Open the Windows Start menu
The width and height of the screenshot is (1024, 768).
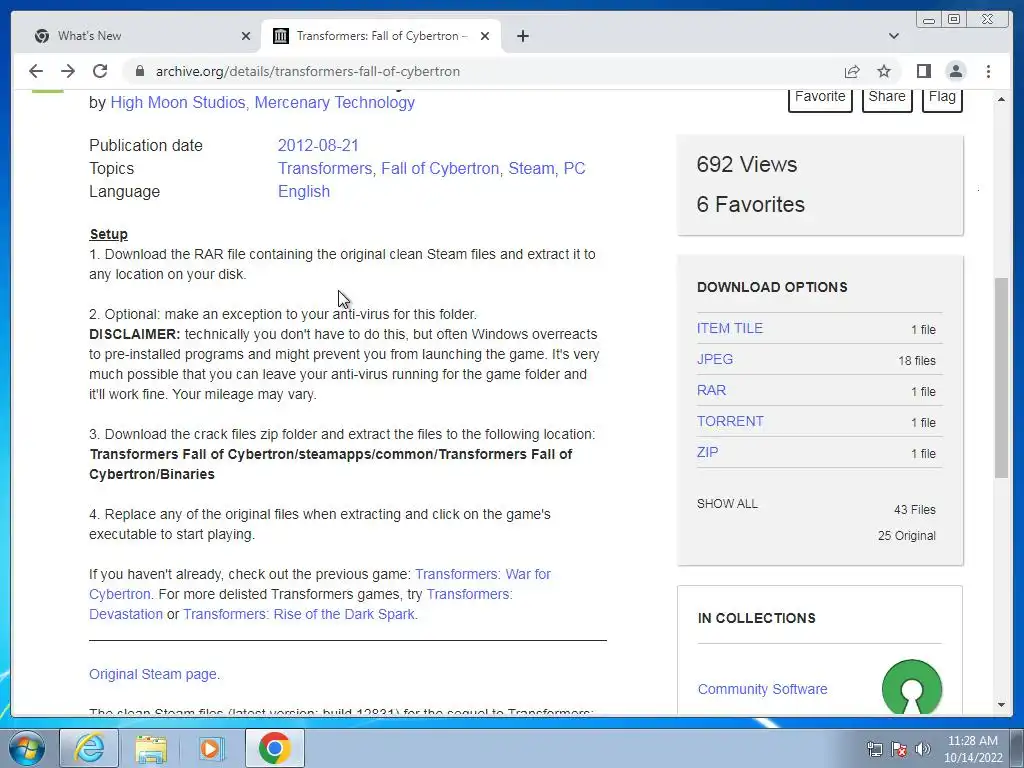27,748
